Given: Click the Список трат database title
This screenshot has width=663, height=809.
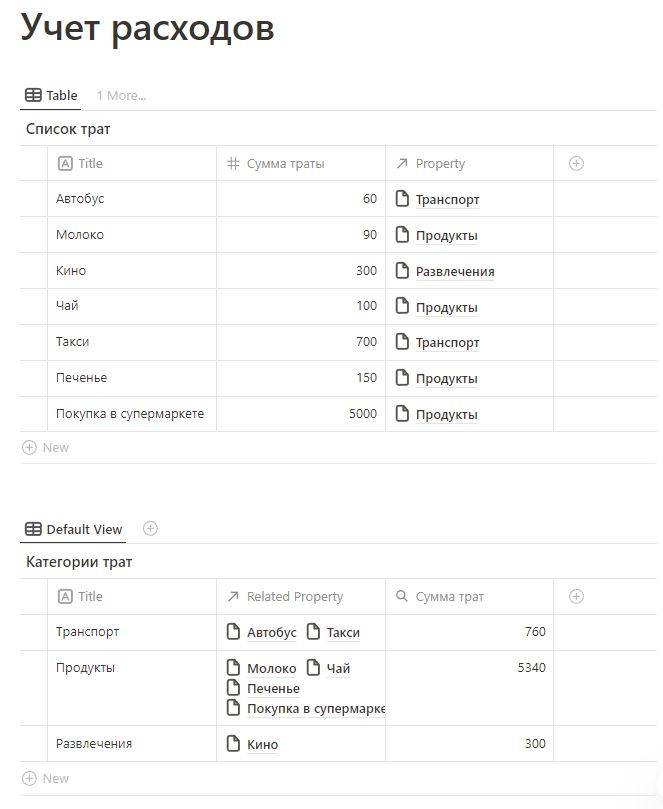Looking at the screenshot, I should [x=68, y=129].
